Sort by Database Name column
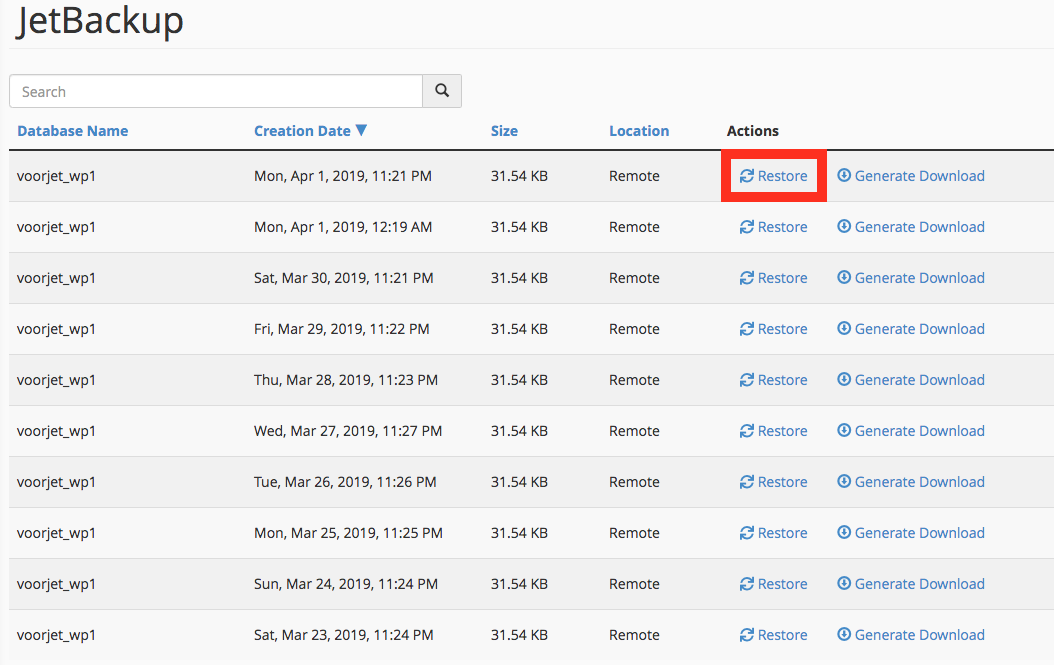Image resolution: width=1054 pixels, height=665 pixels. point(73,131)
